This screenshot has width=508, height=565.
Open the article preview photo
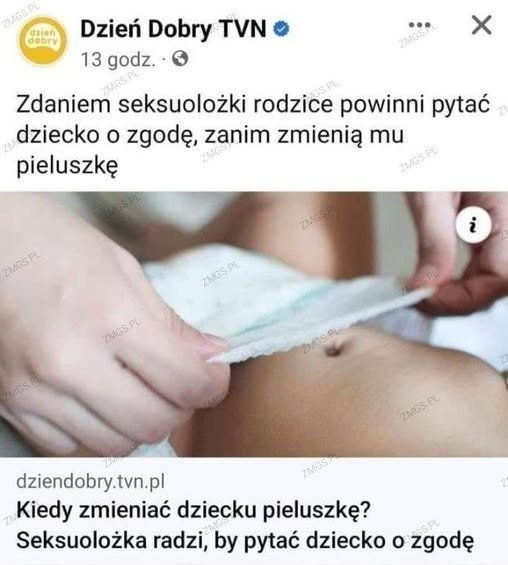254,324
